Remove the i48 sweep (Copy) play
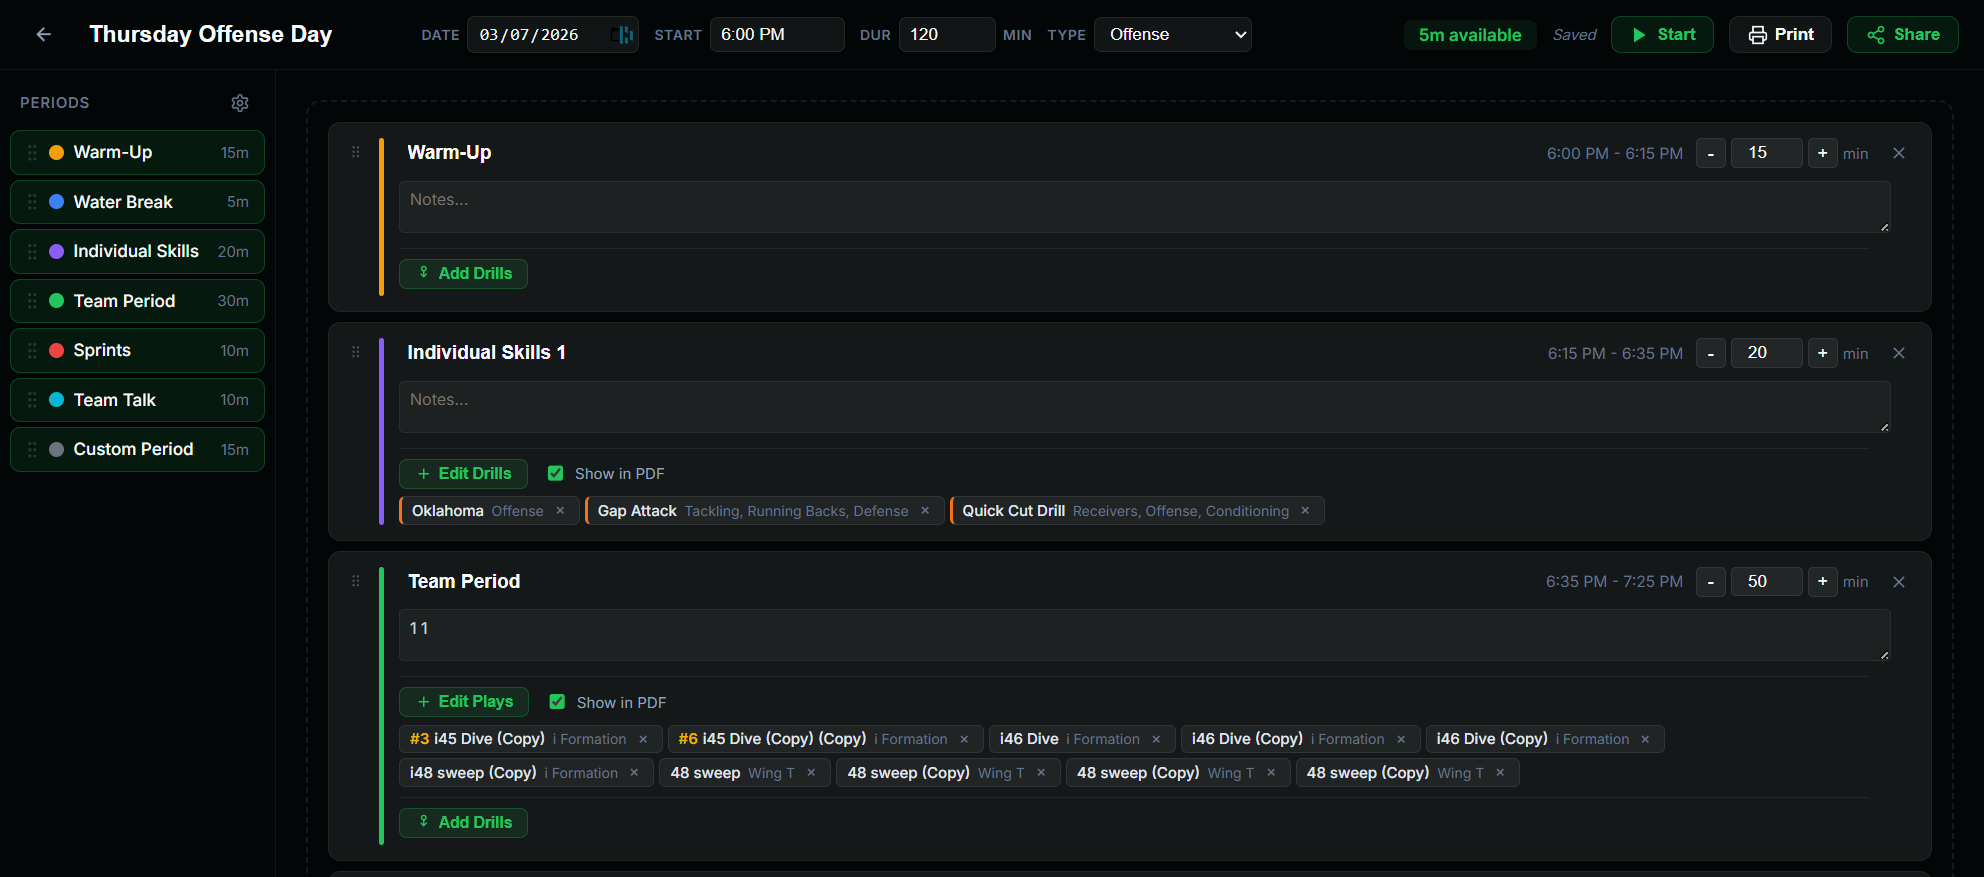This screenshot has width=1984, height=877. click(634, 773)
